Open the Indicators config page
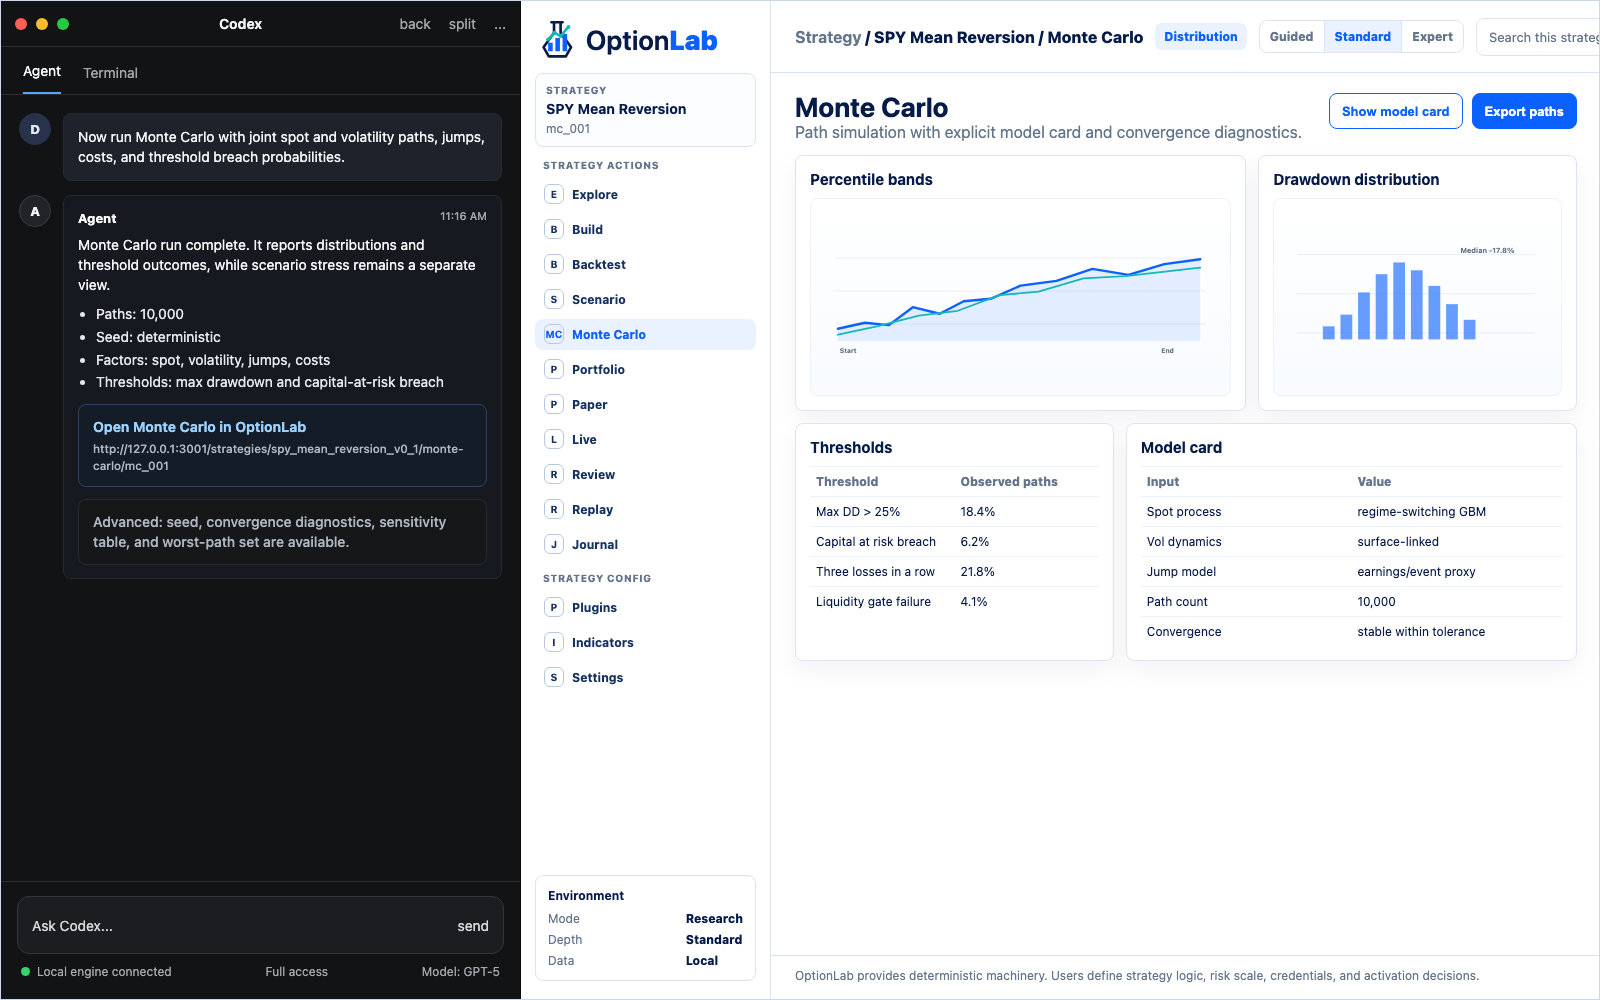Viewport: 1600px width, 1000px height. pyautogui.click(x=645, y=643)
